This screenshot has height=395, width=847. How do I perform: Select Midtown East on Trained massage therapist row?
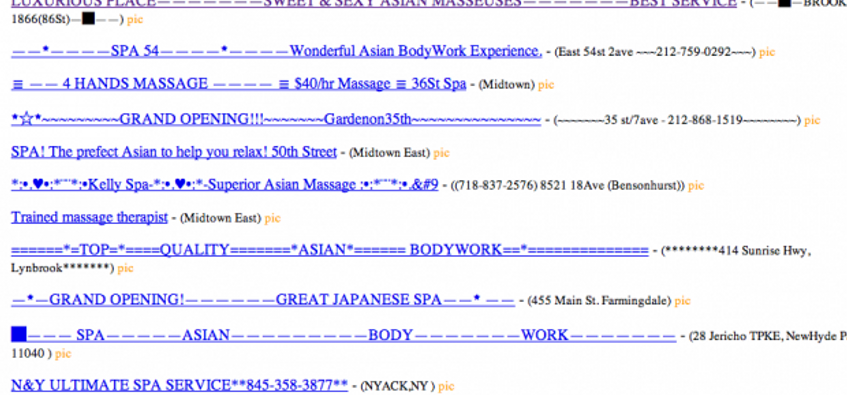[x=220, y=218]
